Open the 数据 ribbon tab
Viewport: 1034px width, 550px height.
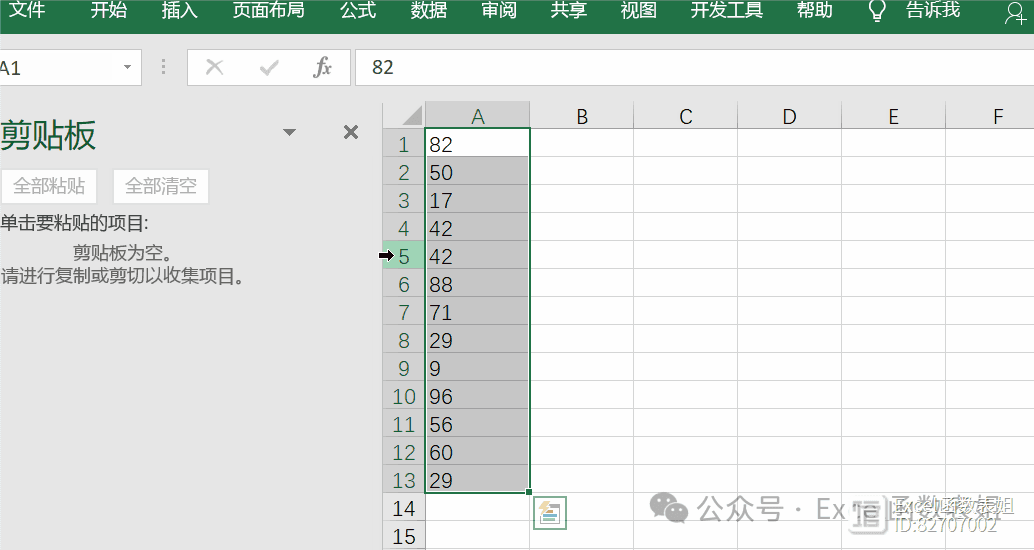click(x=429, y=10)
